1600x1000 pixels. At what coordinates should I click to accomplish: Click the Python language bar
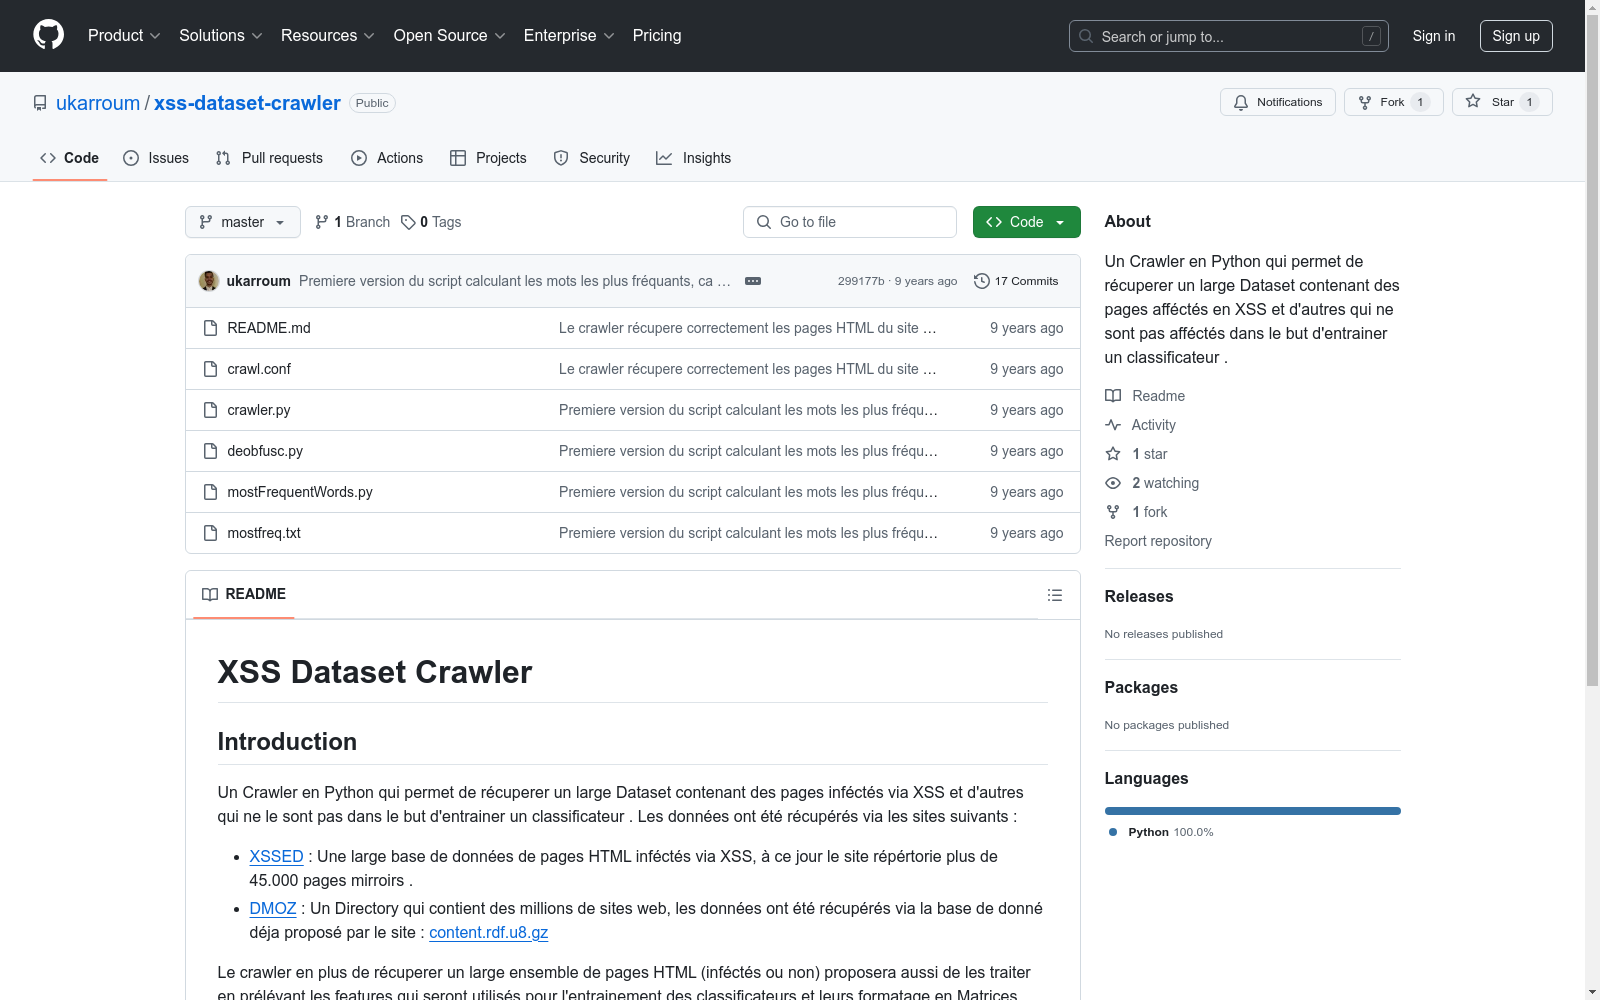(1253, 811)
